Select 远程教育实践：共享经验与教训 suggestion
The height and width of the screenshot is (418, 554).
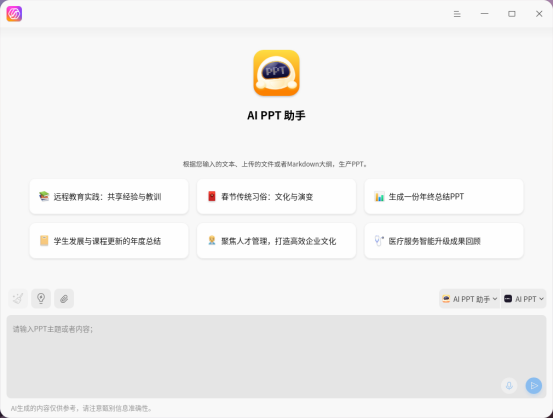[x=109, y=196]
